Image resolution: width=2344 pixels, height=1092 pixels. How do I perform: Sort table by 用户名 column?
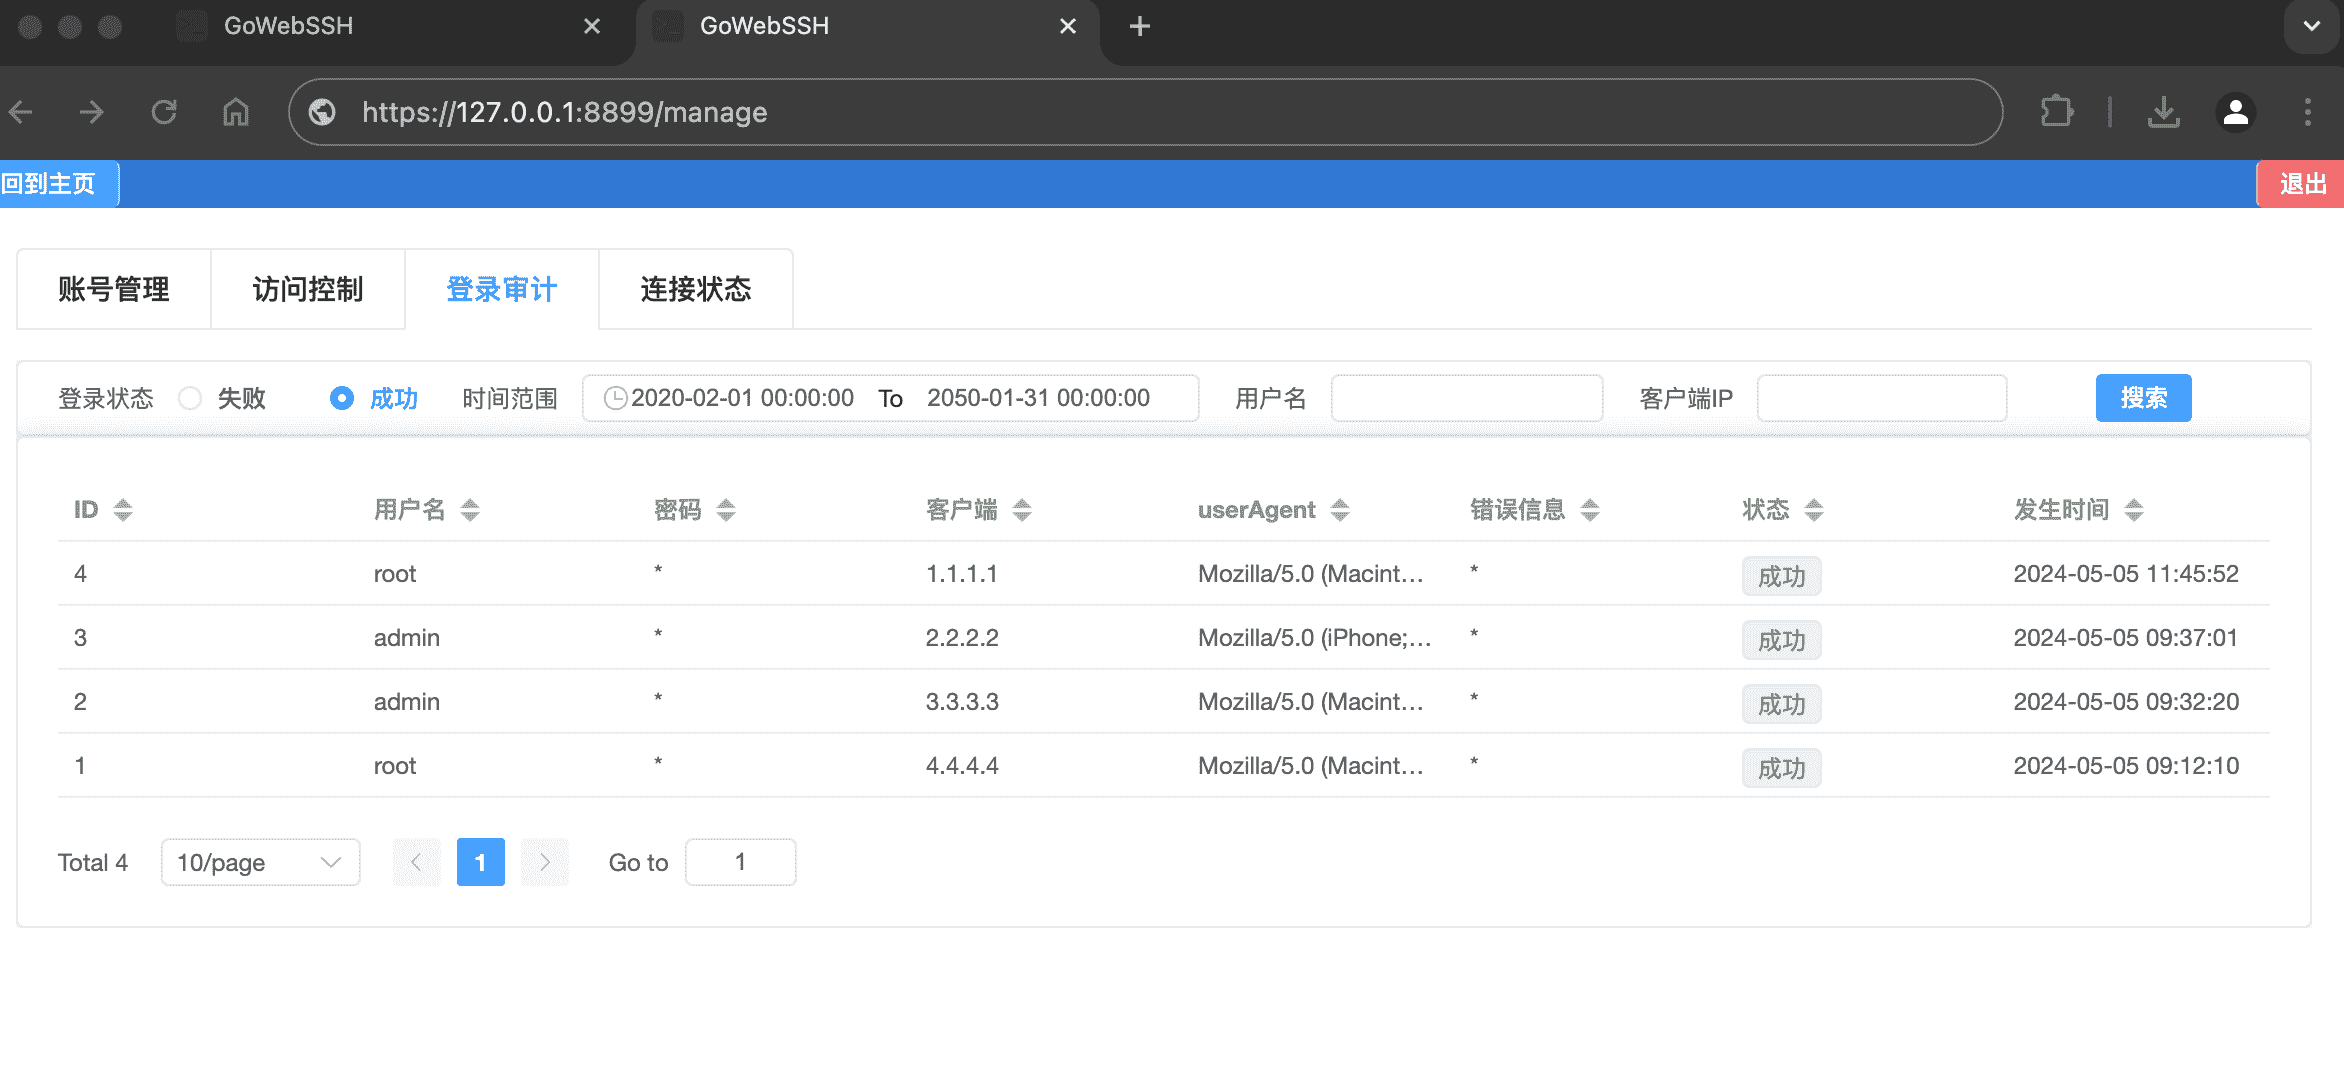(x=470, y=510)
